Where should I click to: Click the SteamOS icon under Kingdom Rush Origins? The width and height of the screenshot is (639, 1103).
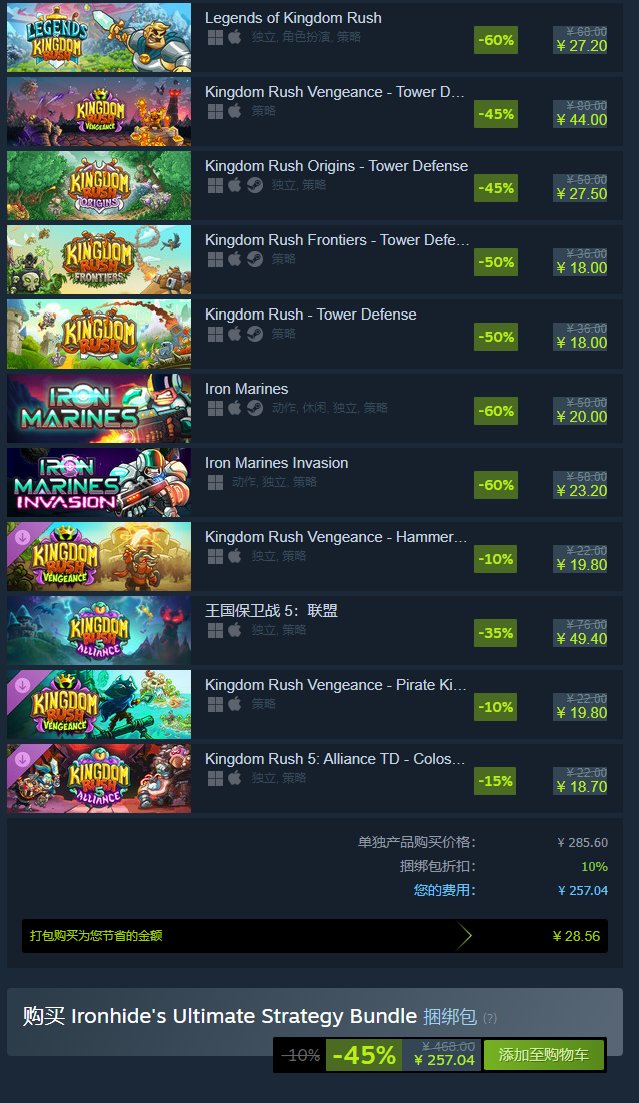pos(255,184)
